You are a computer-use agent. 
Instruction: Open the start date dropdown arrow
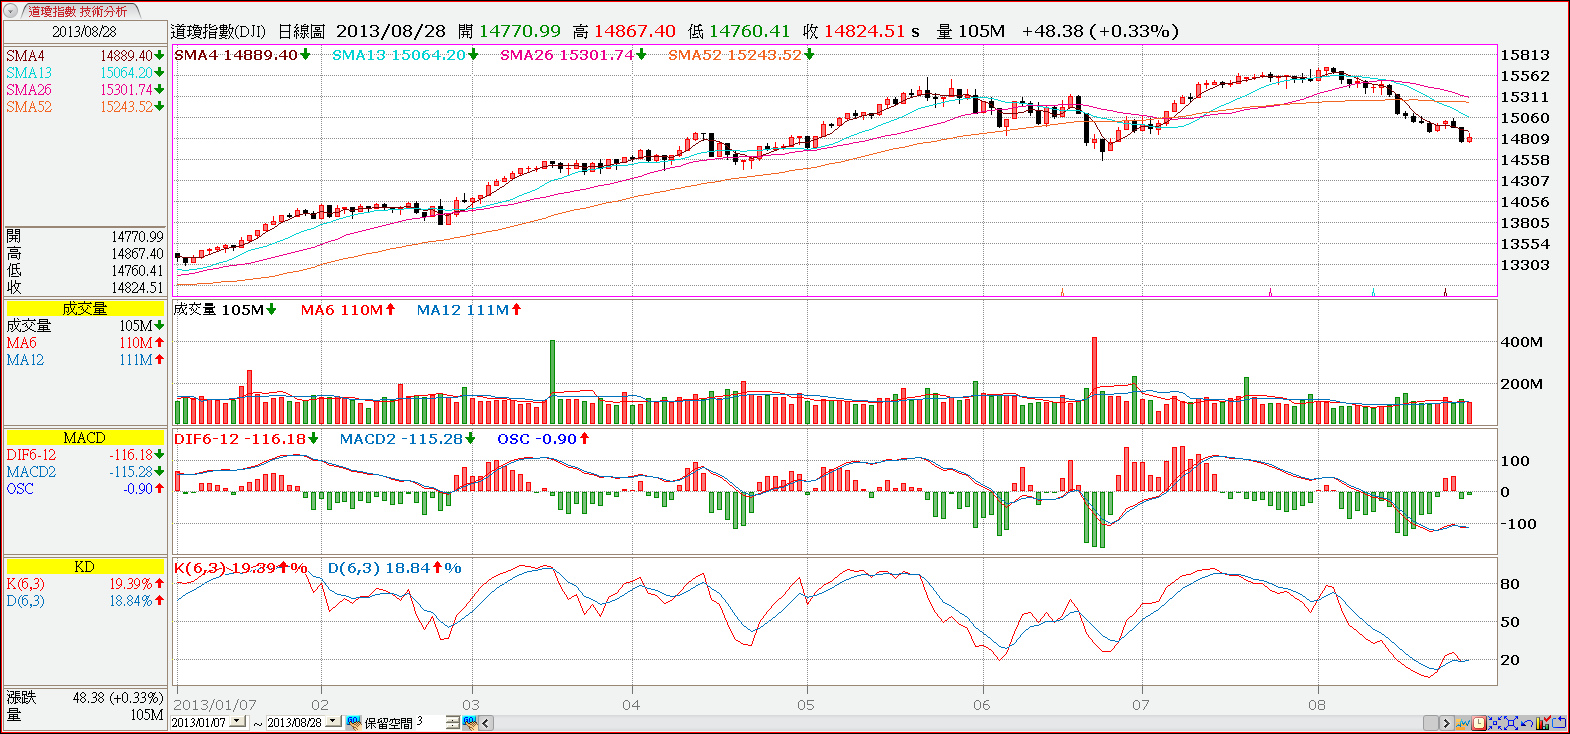(237, 721)
